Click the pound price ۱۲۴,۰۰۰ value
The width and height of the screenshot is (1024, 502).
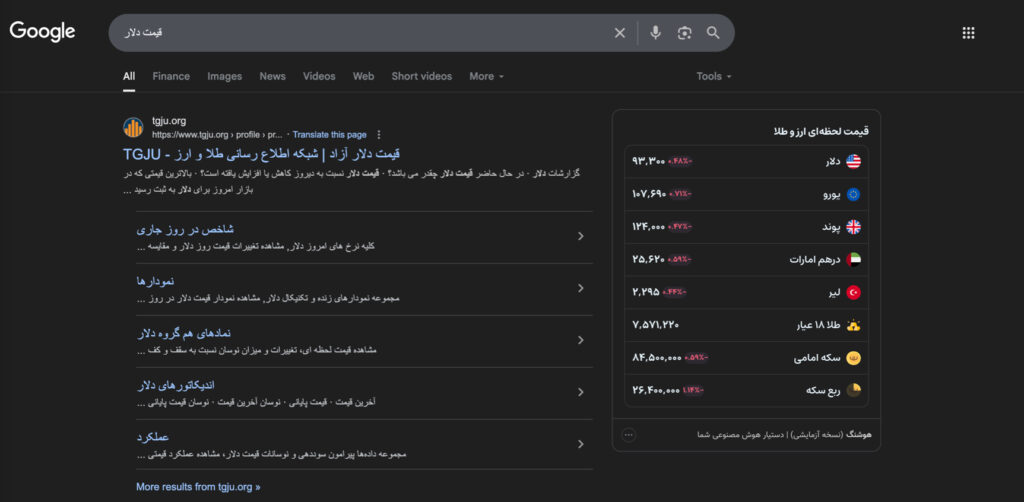point(648,227)
